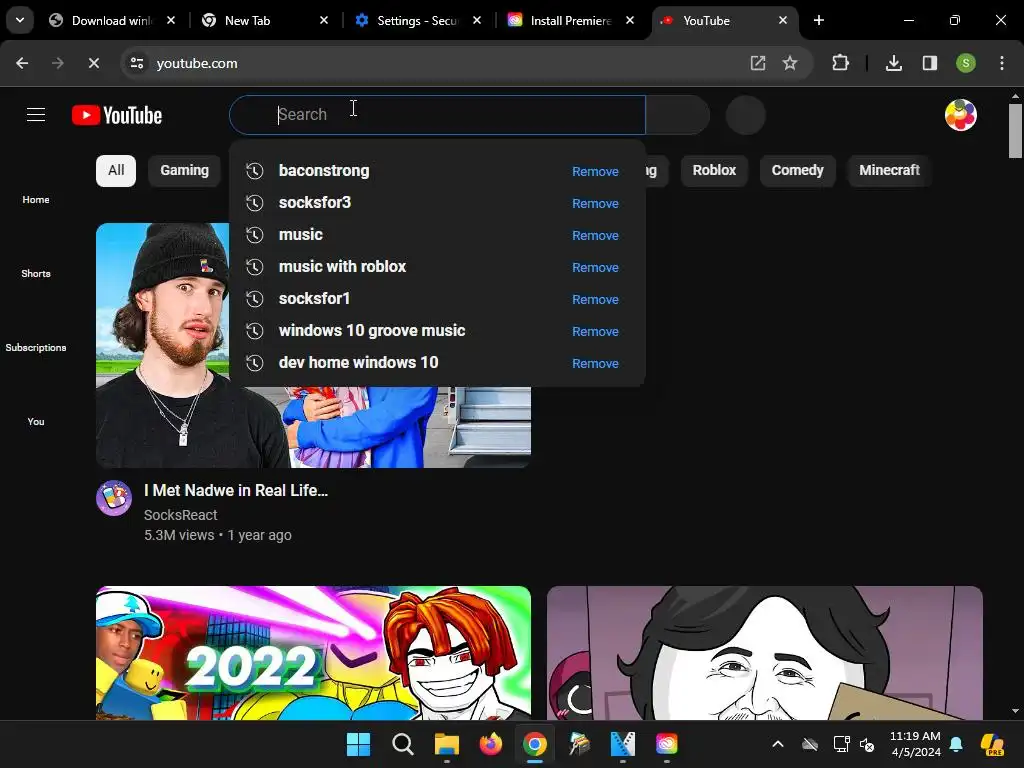Click the YouTube search input field
This screenshot has height=768, width=1024.
(x=437, y=115)
